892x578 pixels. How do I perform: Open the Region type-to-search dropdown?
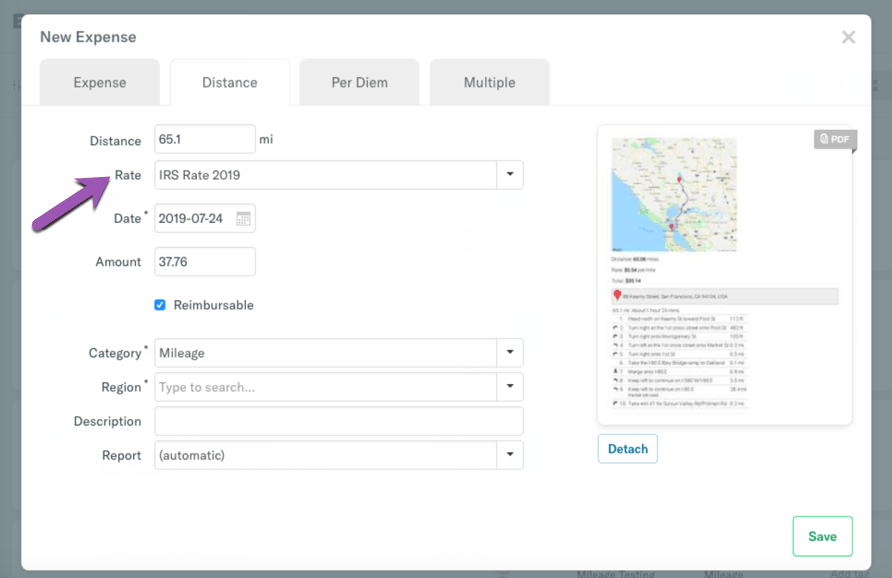click(509, 386)
